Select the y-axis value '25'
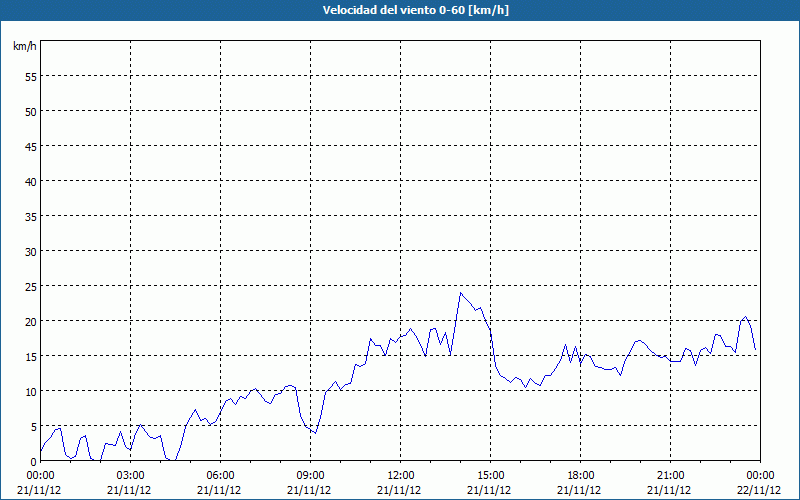Screen dimensions: 800x500 (31, 286)
